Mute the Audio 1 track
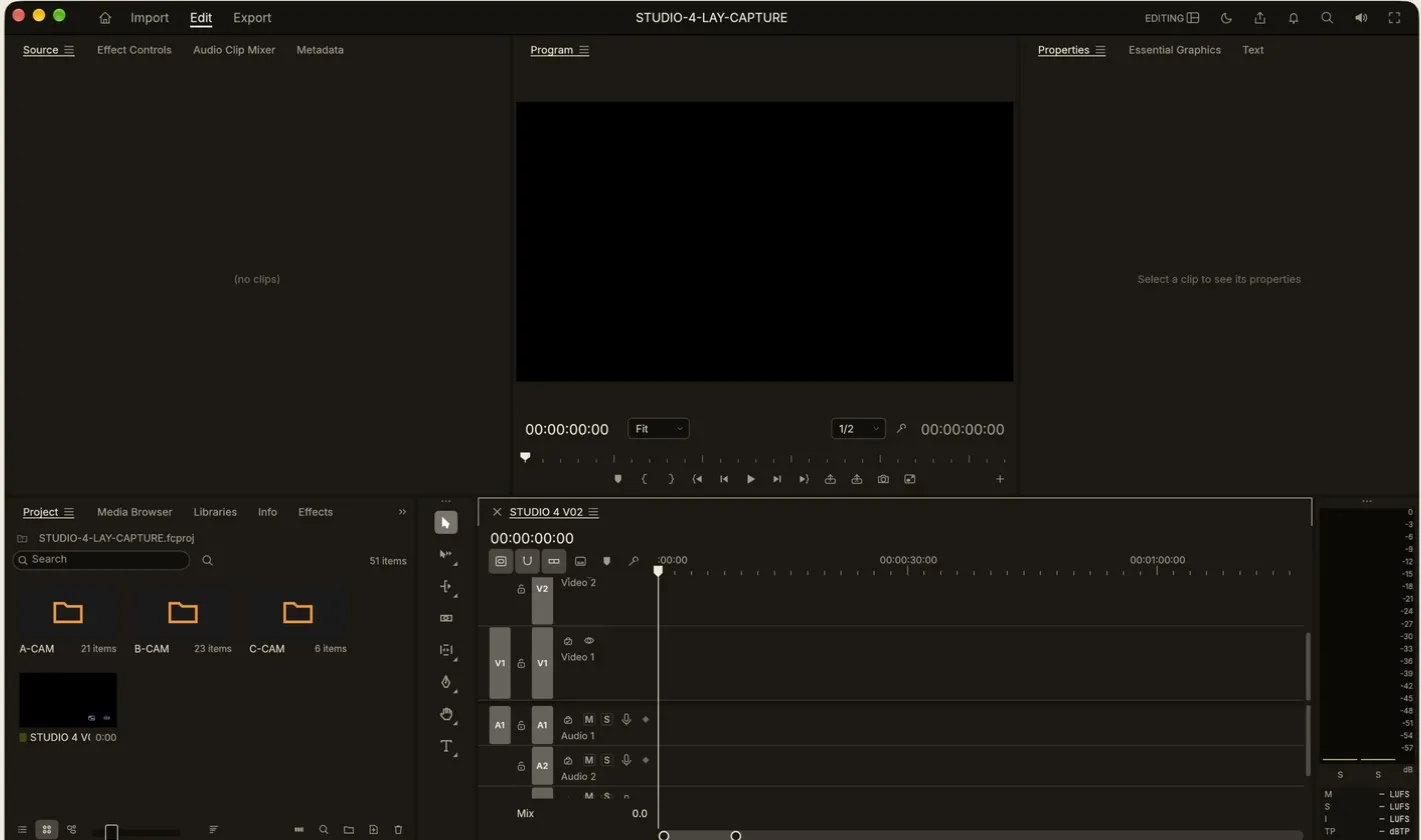The height and width of the screenshot is (840, 1421). [x=589, y=719]
